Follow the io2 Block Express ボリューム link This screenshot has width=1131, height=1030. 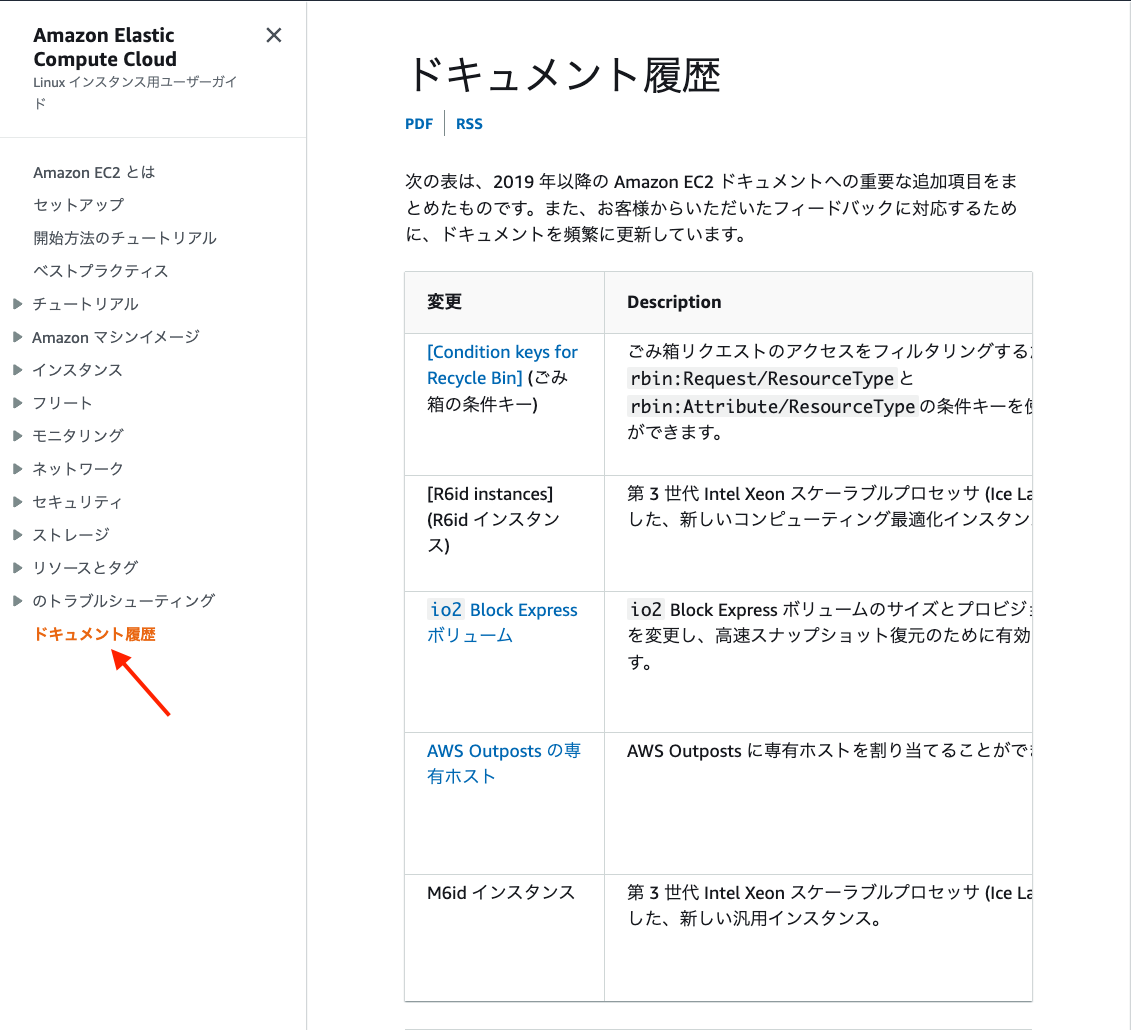click(x=502, y=622)
